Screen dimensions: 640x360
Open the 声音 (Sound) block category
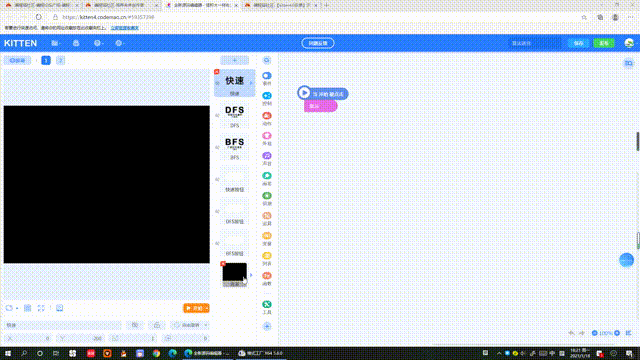pos(267,158)
